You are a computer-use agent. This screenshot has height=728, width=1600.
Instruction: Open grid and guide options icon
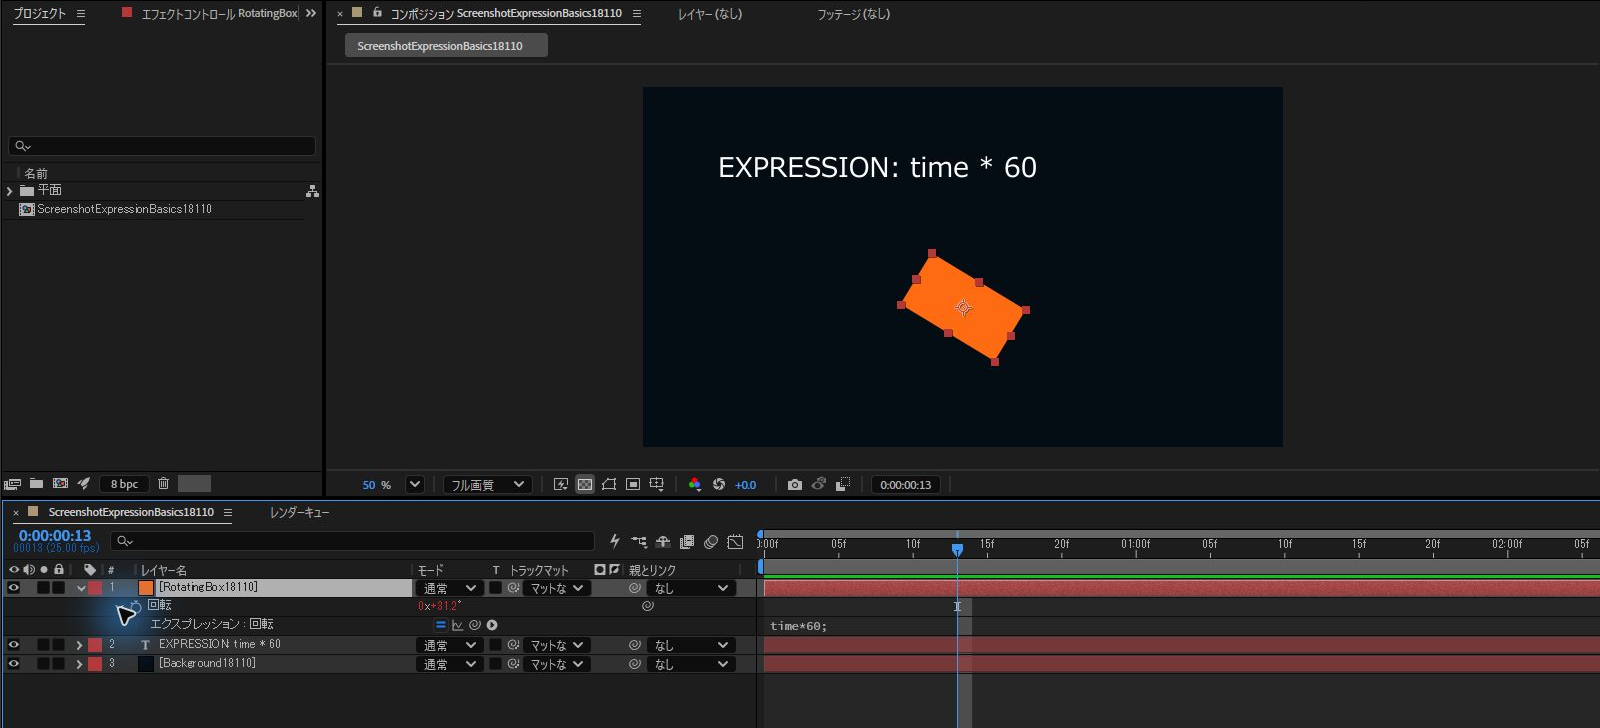[657, 484]
